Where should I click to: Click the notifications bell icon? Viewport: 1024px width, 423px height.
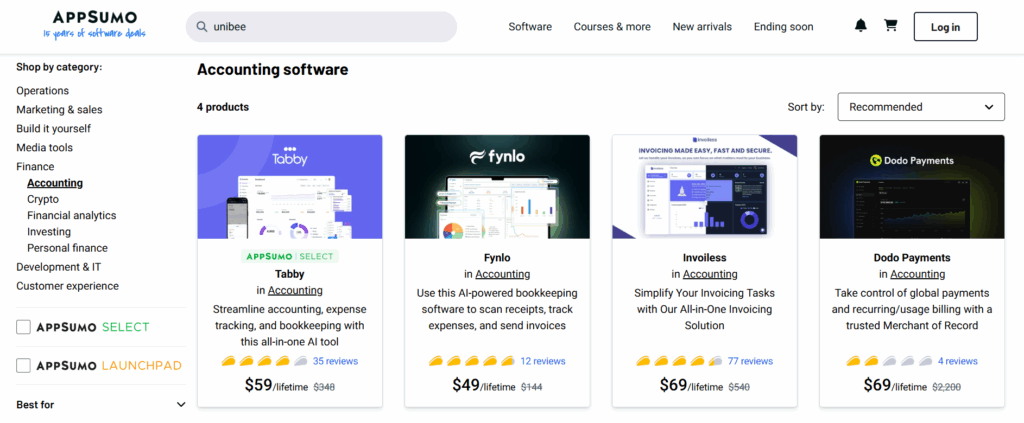point(861,26)
